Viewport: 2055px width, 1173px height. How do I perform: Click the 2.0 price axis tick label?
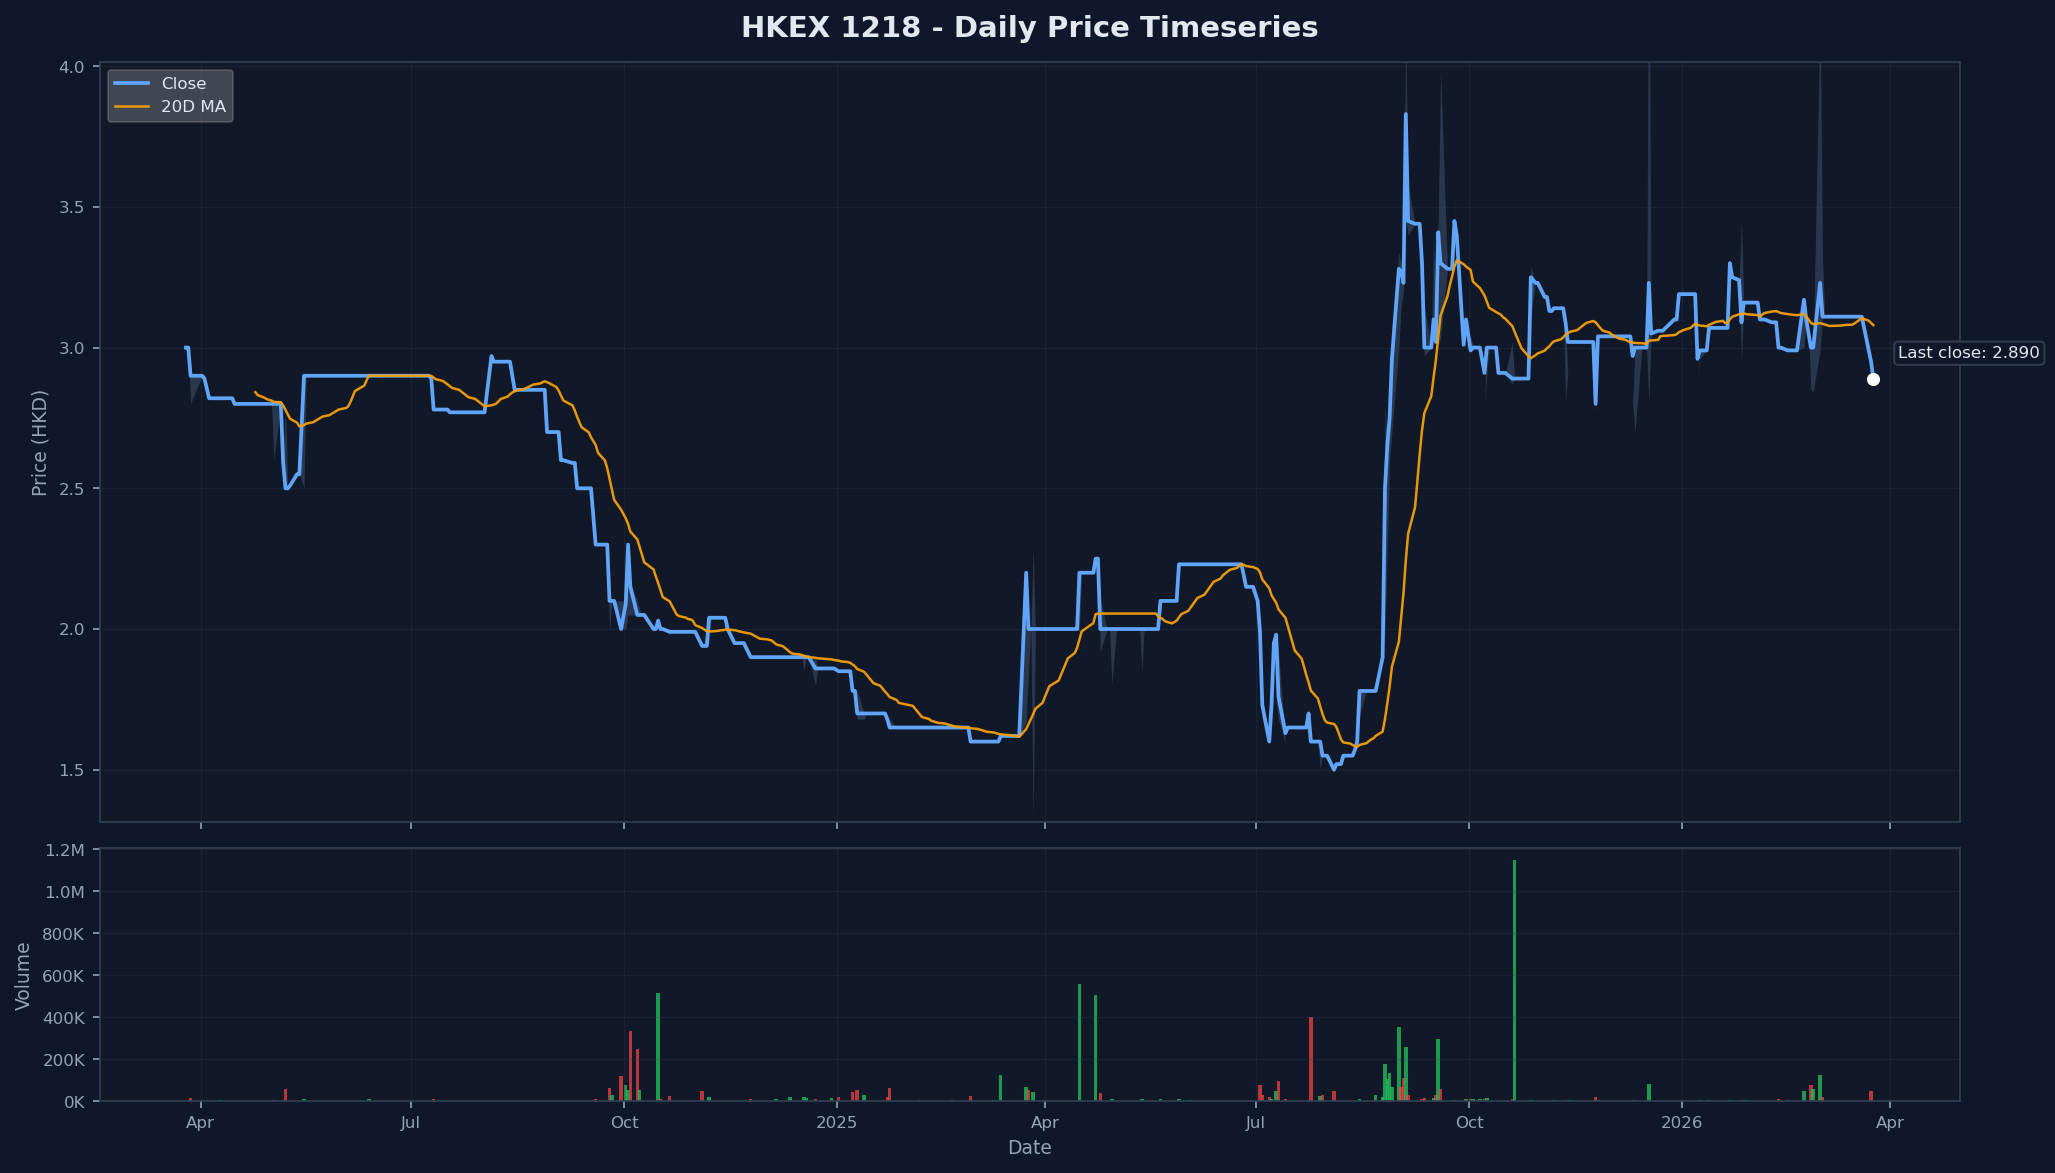coord(72,630)
